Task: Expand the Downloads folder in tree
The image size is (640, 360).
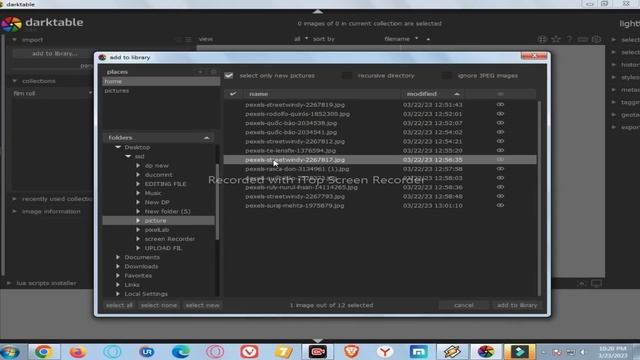Action: [x=118, y=266]
